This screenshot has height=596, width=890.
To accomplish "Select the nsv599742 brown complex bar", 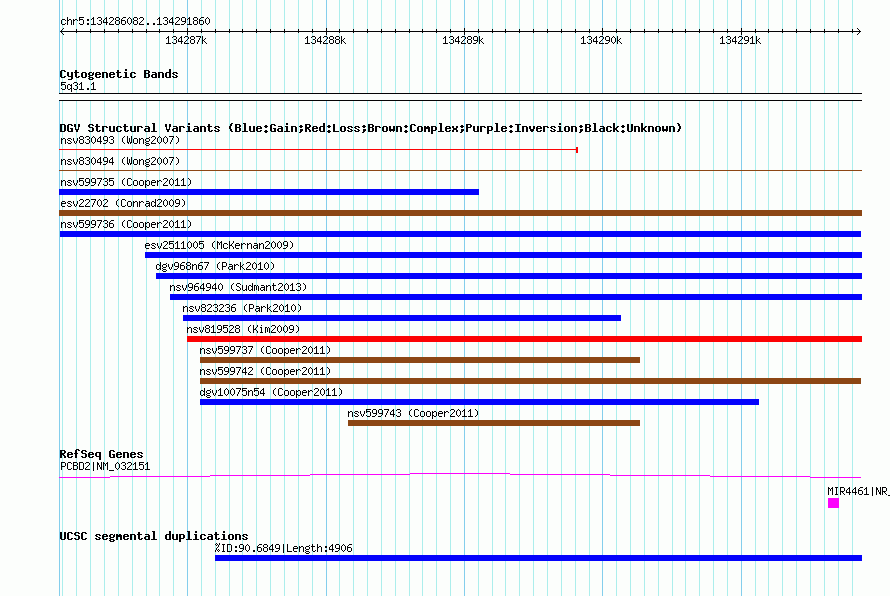I will coord(531,381).
